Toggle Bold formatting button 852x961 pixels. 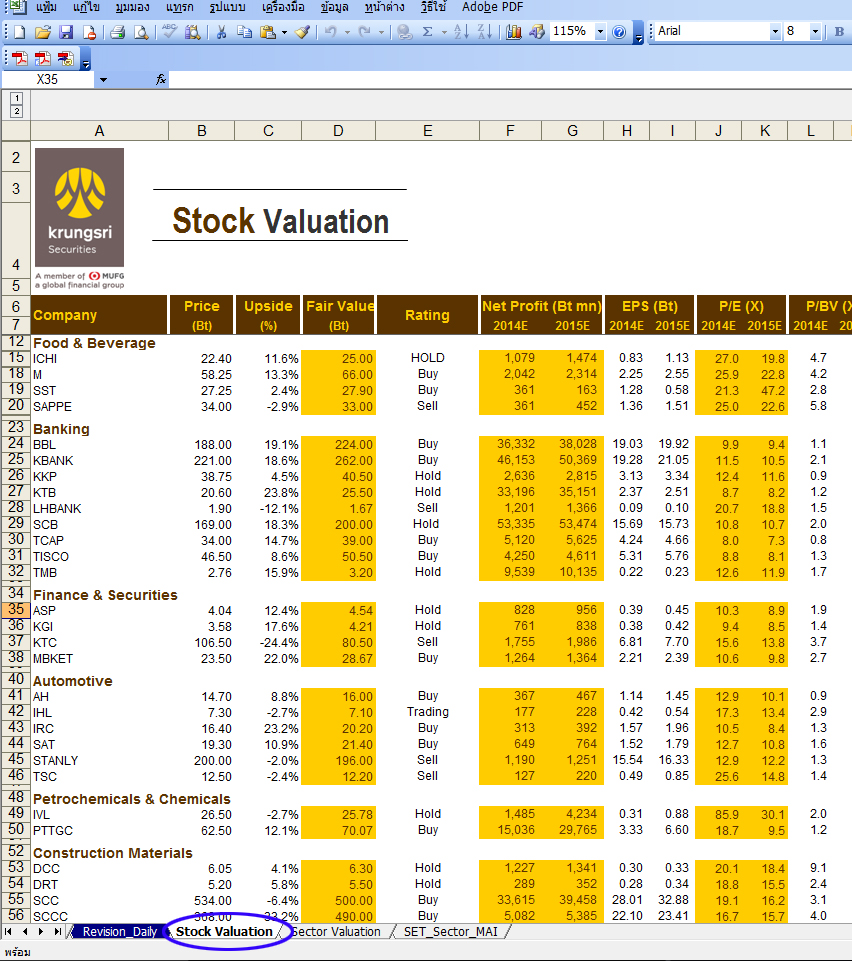(839, 32)
